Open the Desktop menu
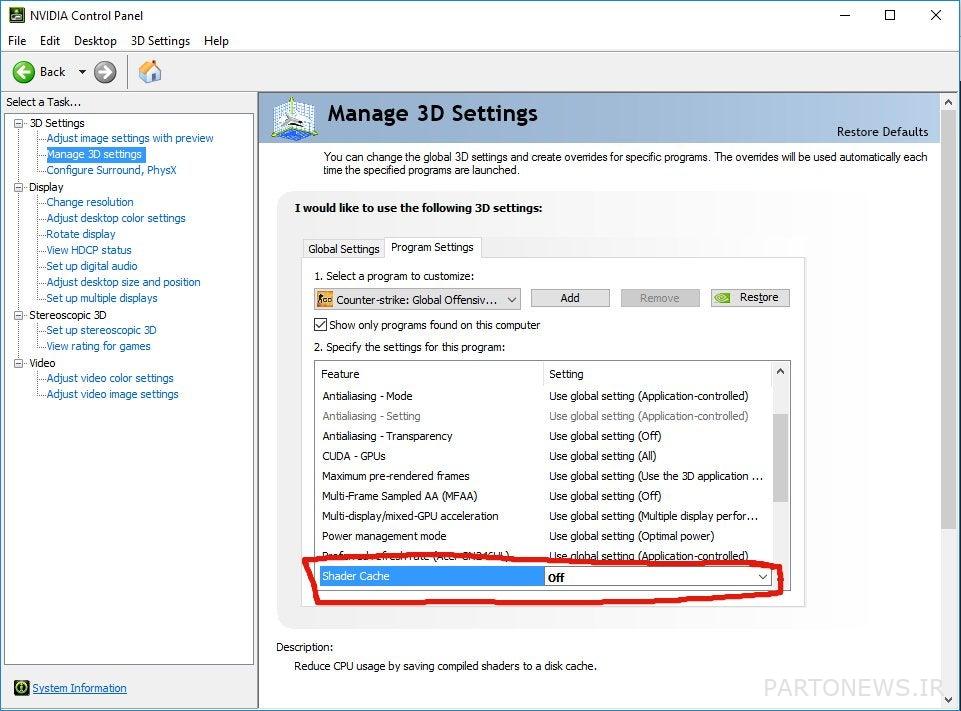 [95, 41]
